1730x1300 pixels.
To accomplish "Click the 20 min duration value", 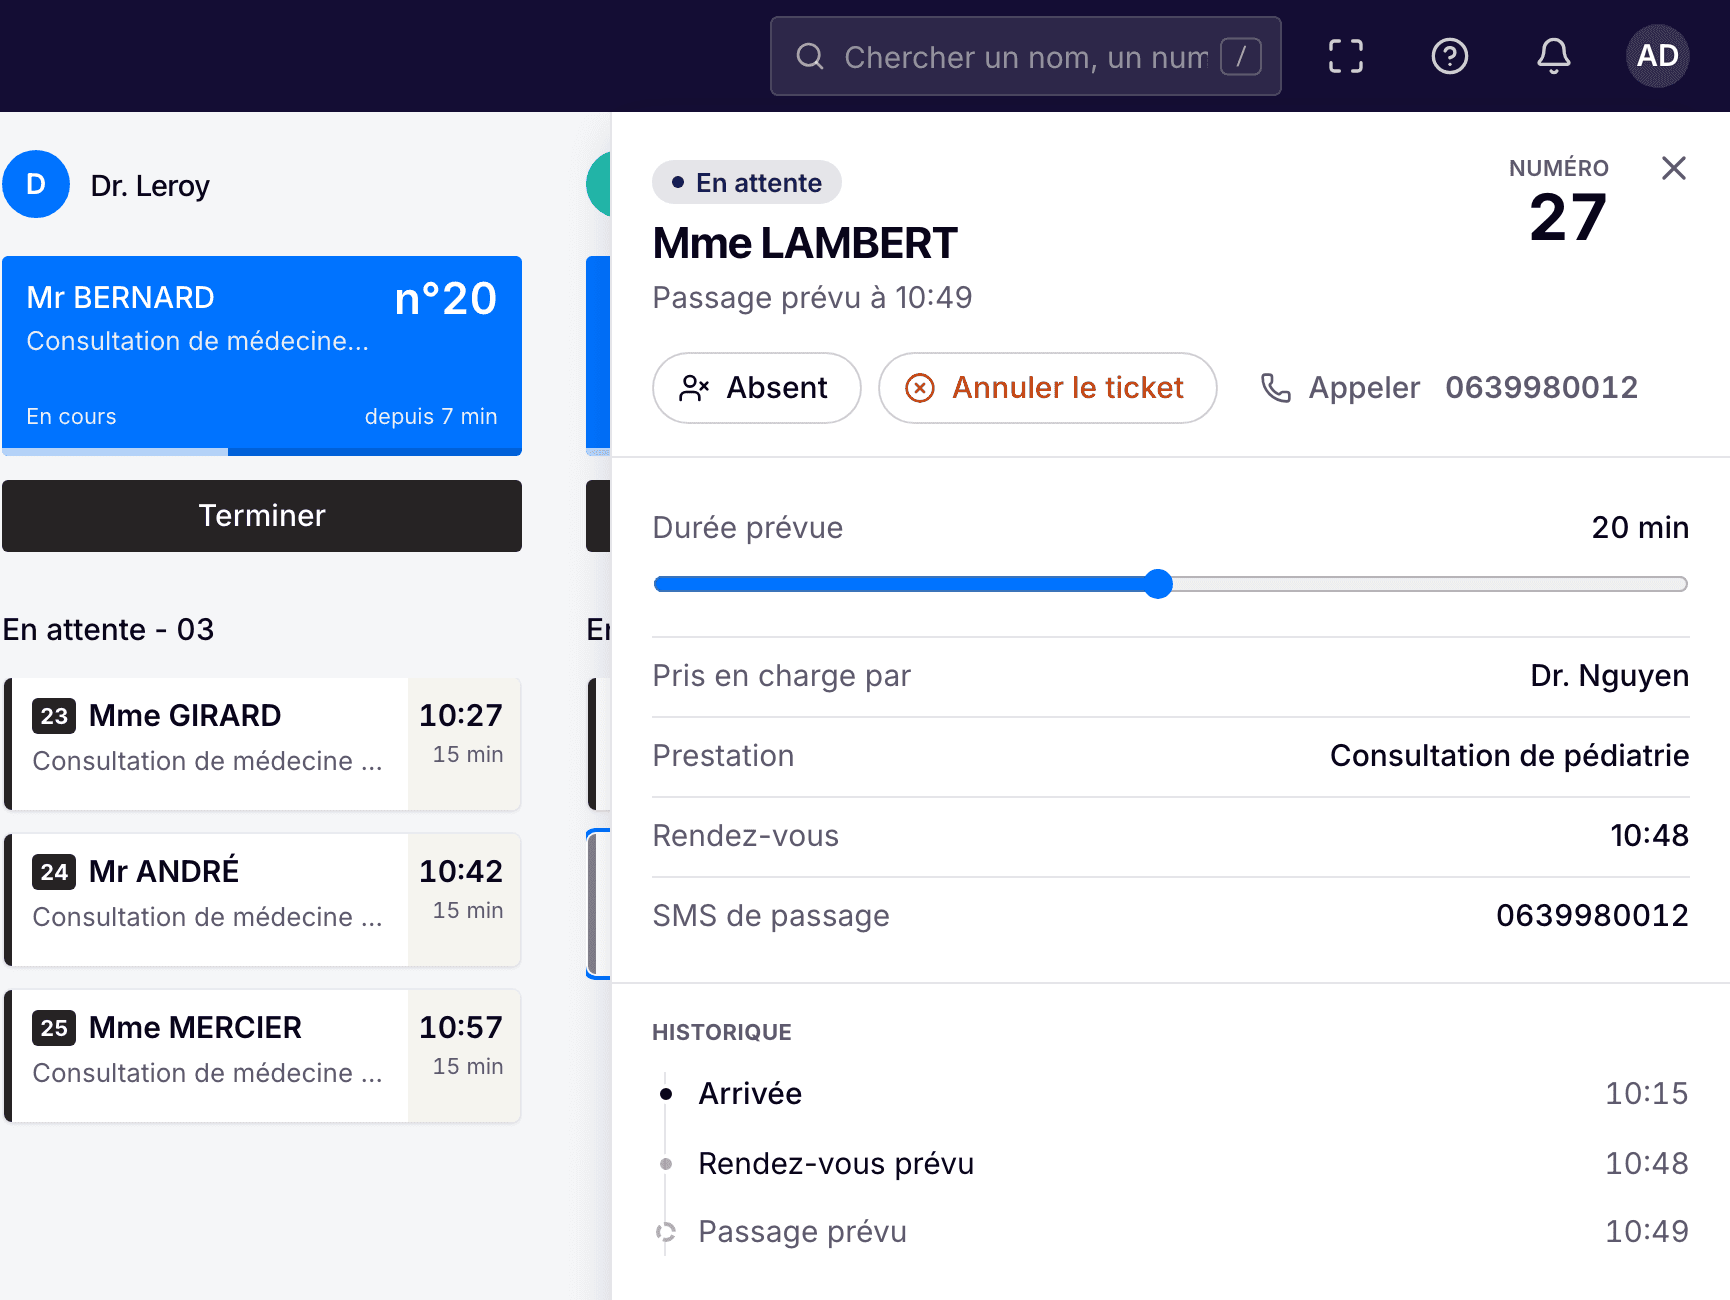I will (1640, 528).
